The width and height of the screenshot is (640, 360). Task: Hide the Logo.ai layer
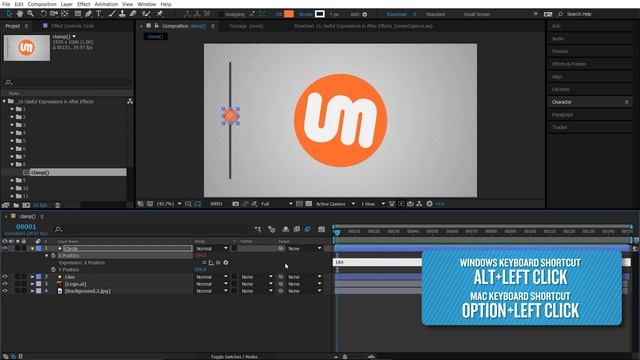pos(5,284)
